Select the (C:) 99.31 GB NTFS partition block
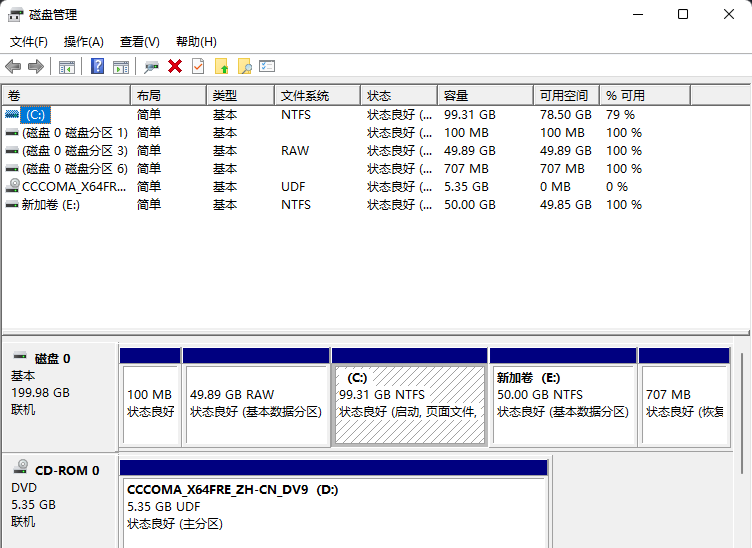This screenshot has width=752, height=548. [x=410, y=403]
